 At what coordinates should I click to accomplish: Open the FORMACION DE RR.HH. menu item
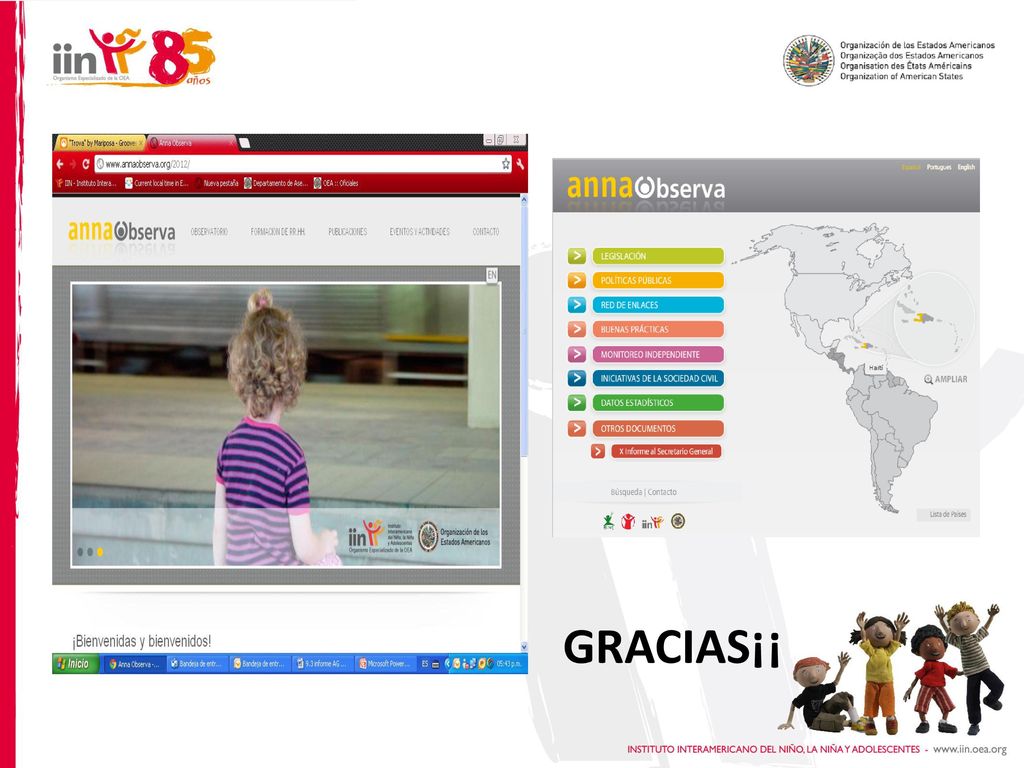[278, 232]
